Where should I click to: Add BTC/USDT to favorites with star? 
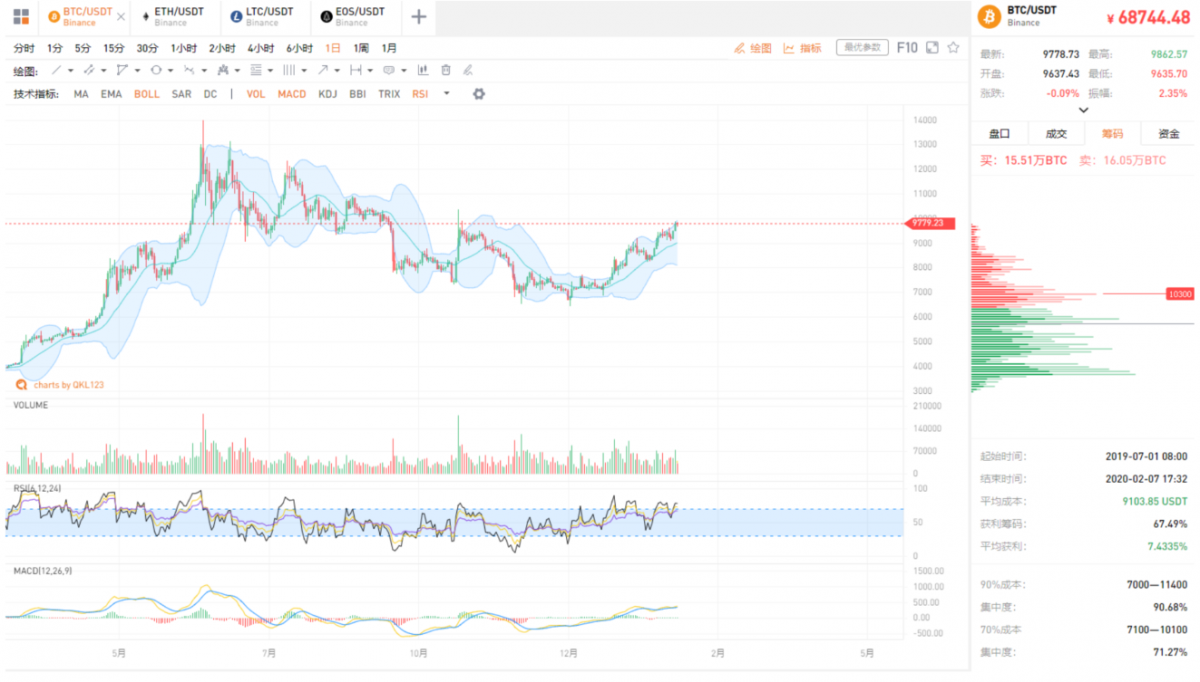coord(954,47)
